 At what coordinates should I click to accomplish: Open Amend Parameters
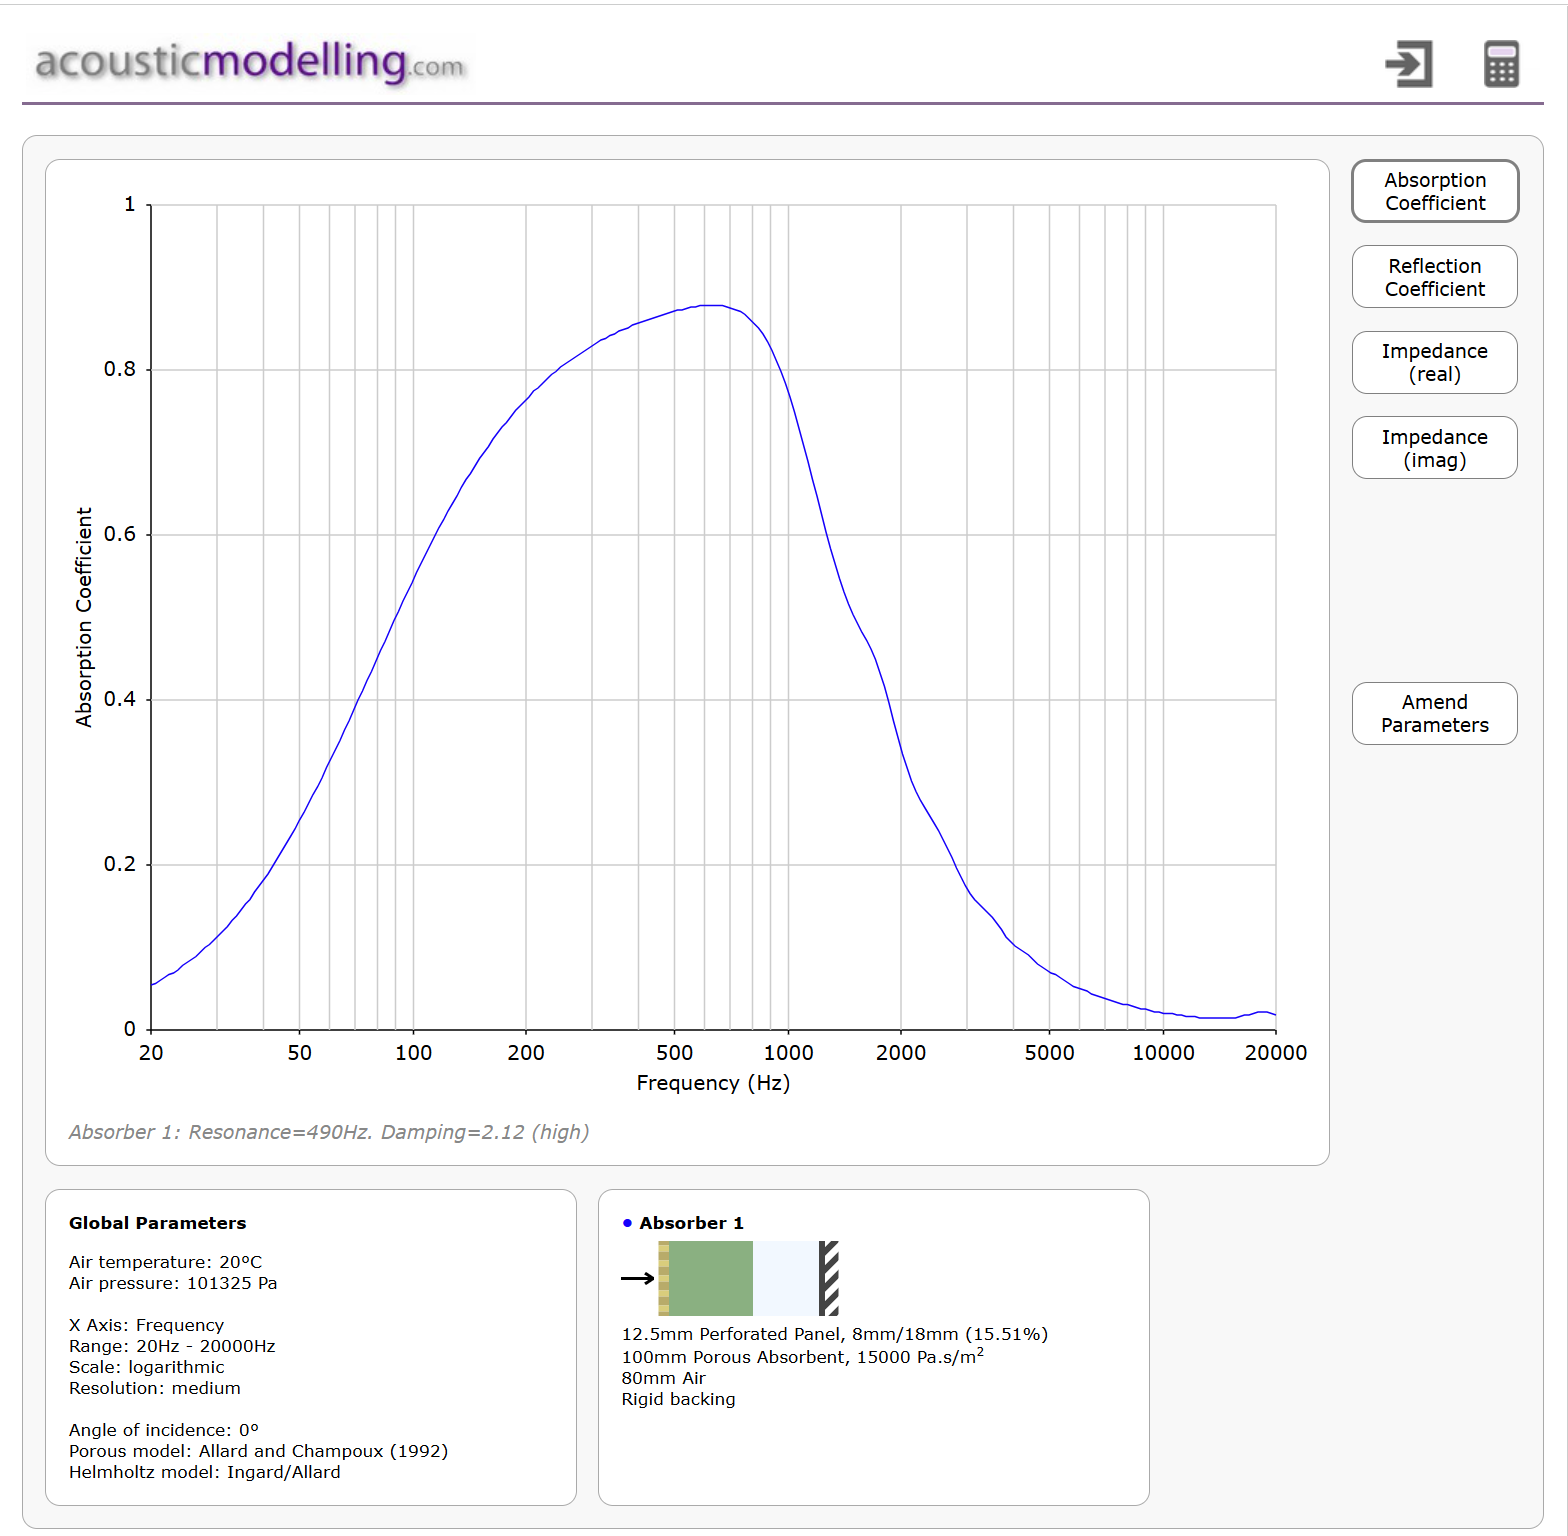point(1434,713)
